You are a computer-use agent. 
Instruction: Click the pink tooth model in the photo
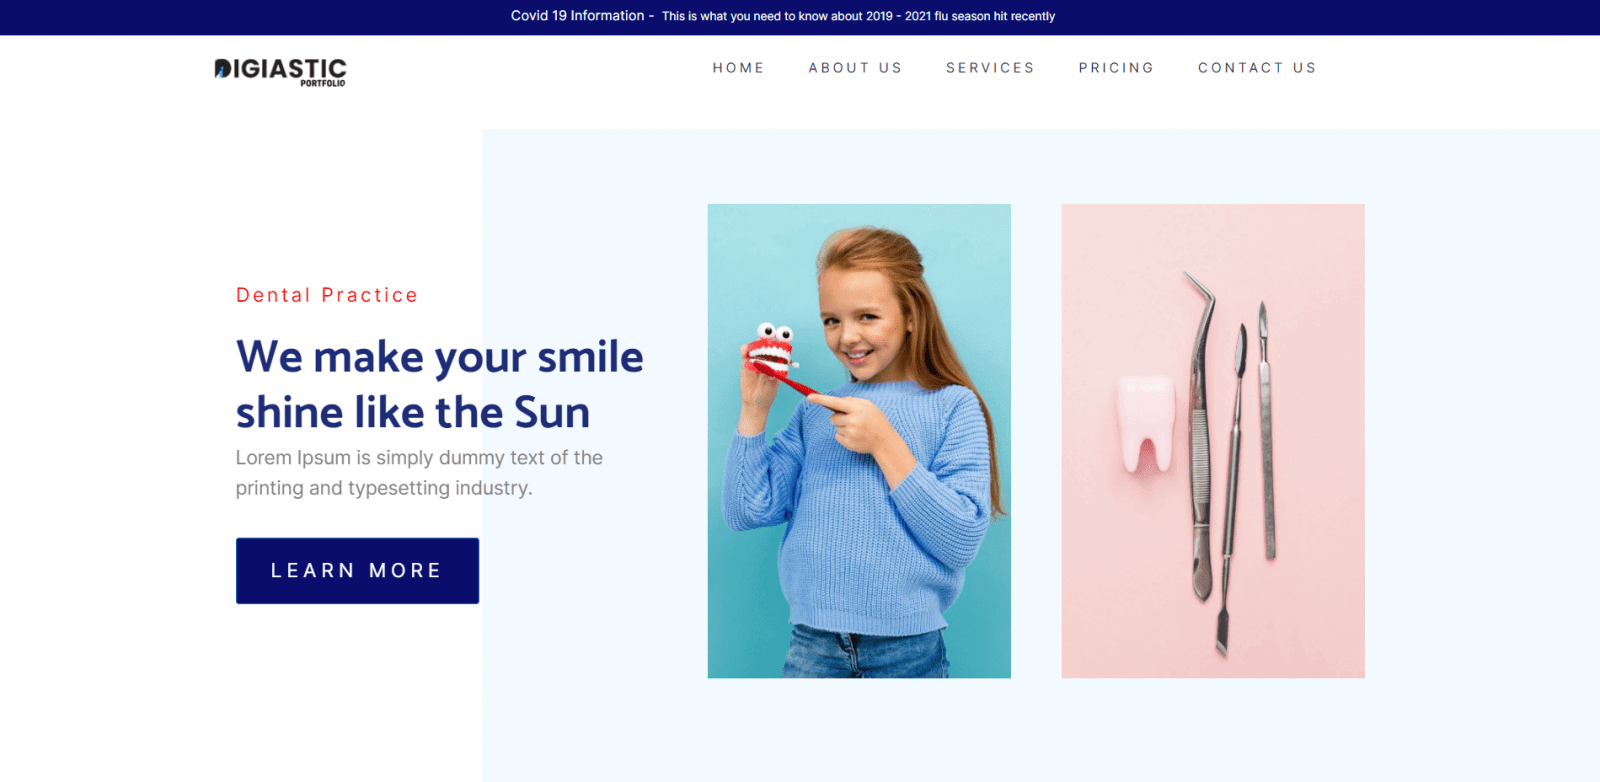[1145, 422]
